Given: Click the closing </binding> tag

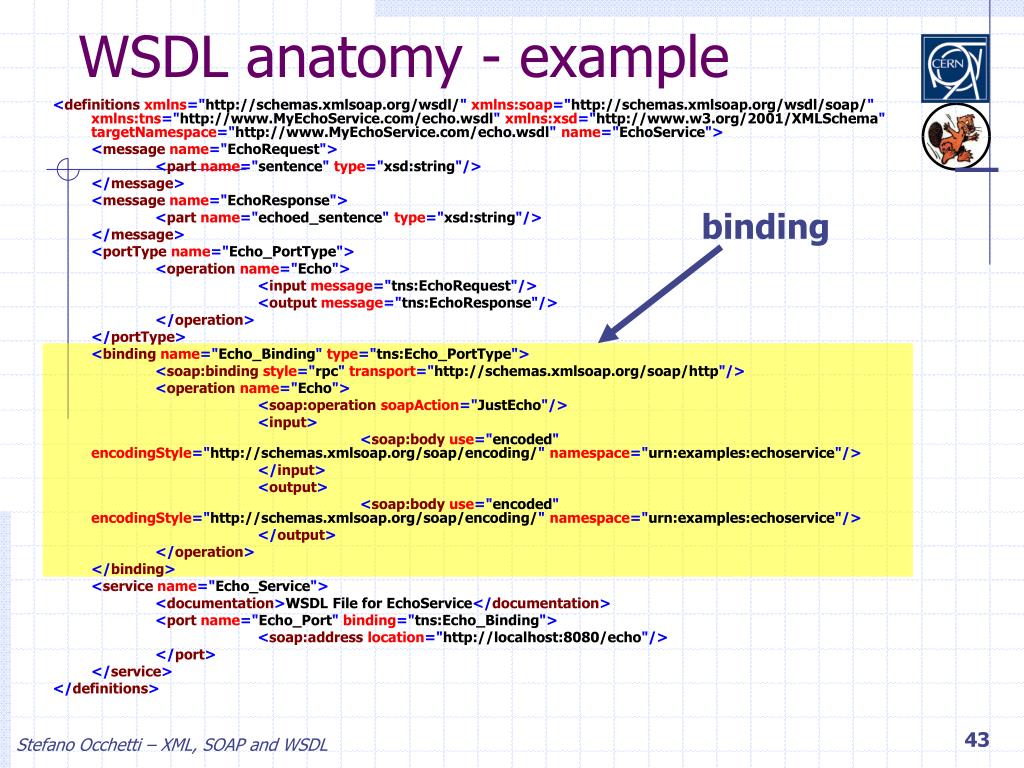Looking at the screenshot, I should coord(133,569).
